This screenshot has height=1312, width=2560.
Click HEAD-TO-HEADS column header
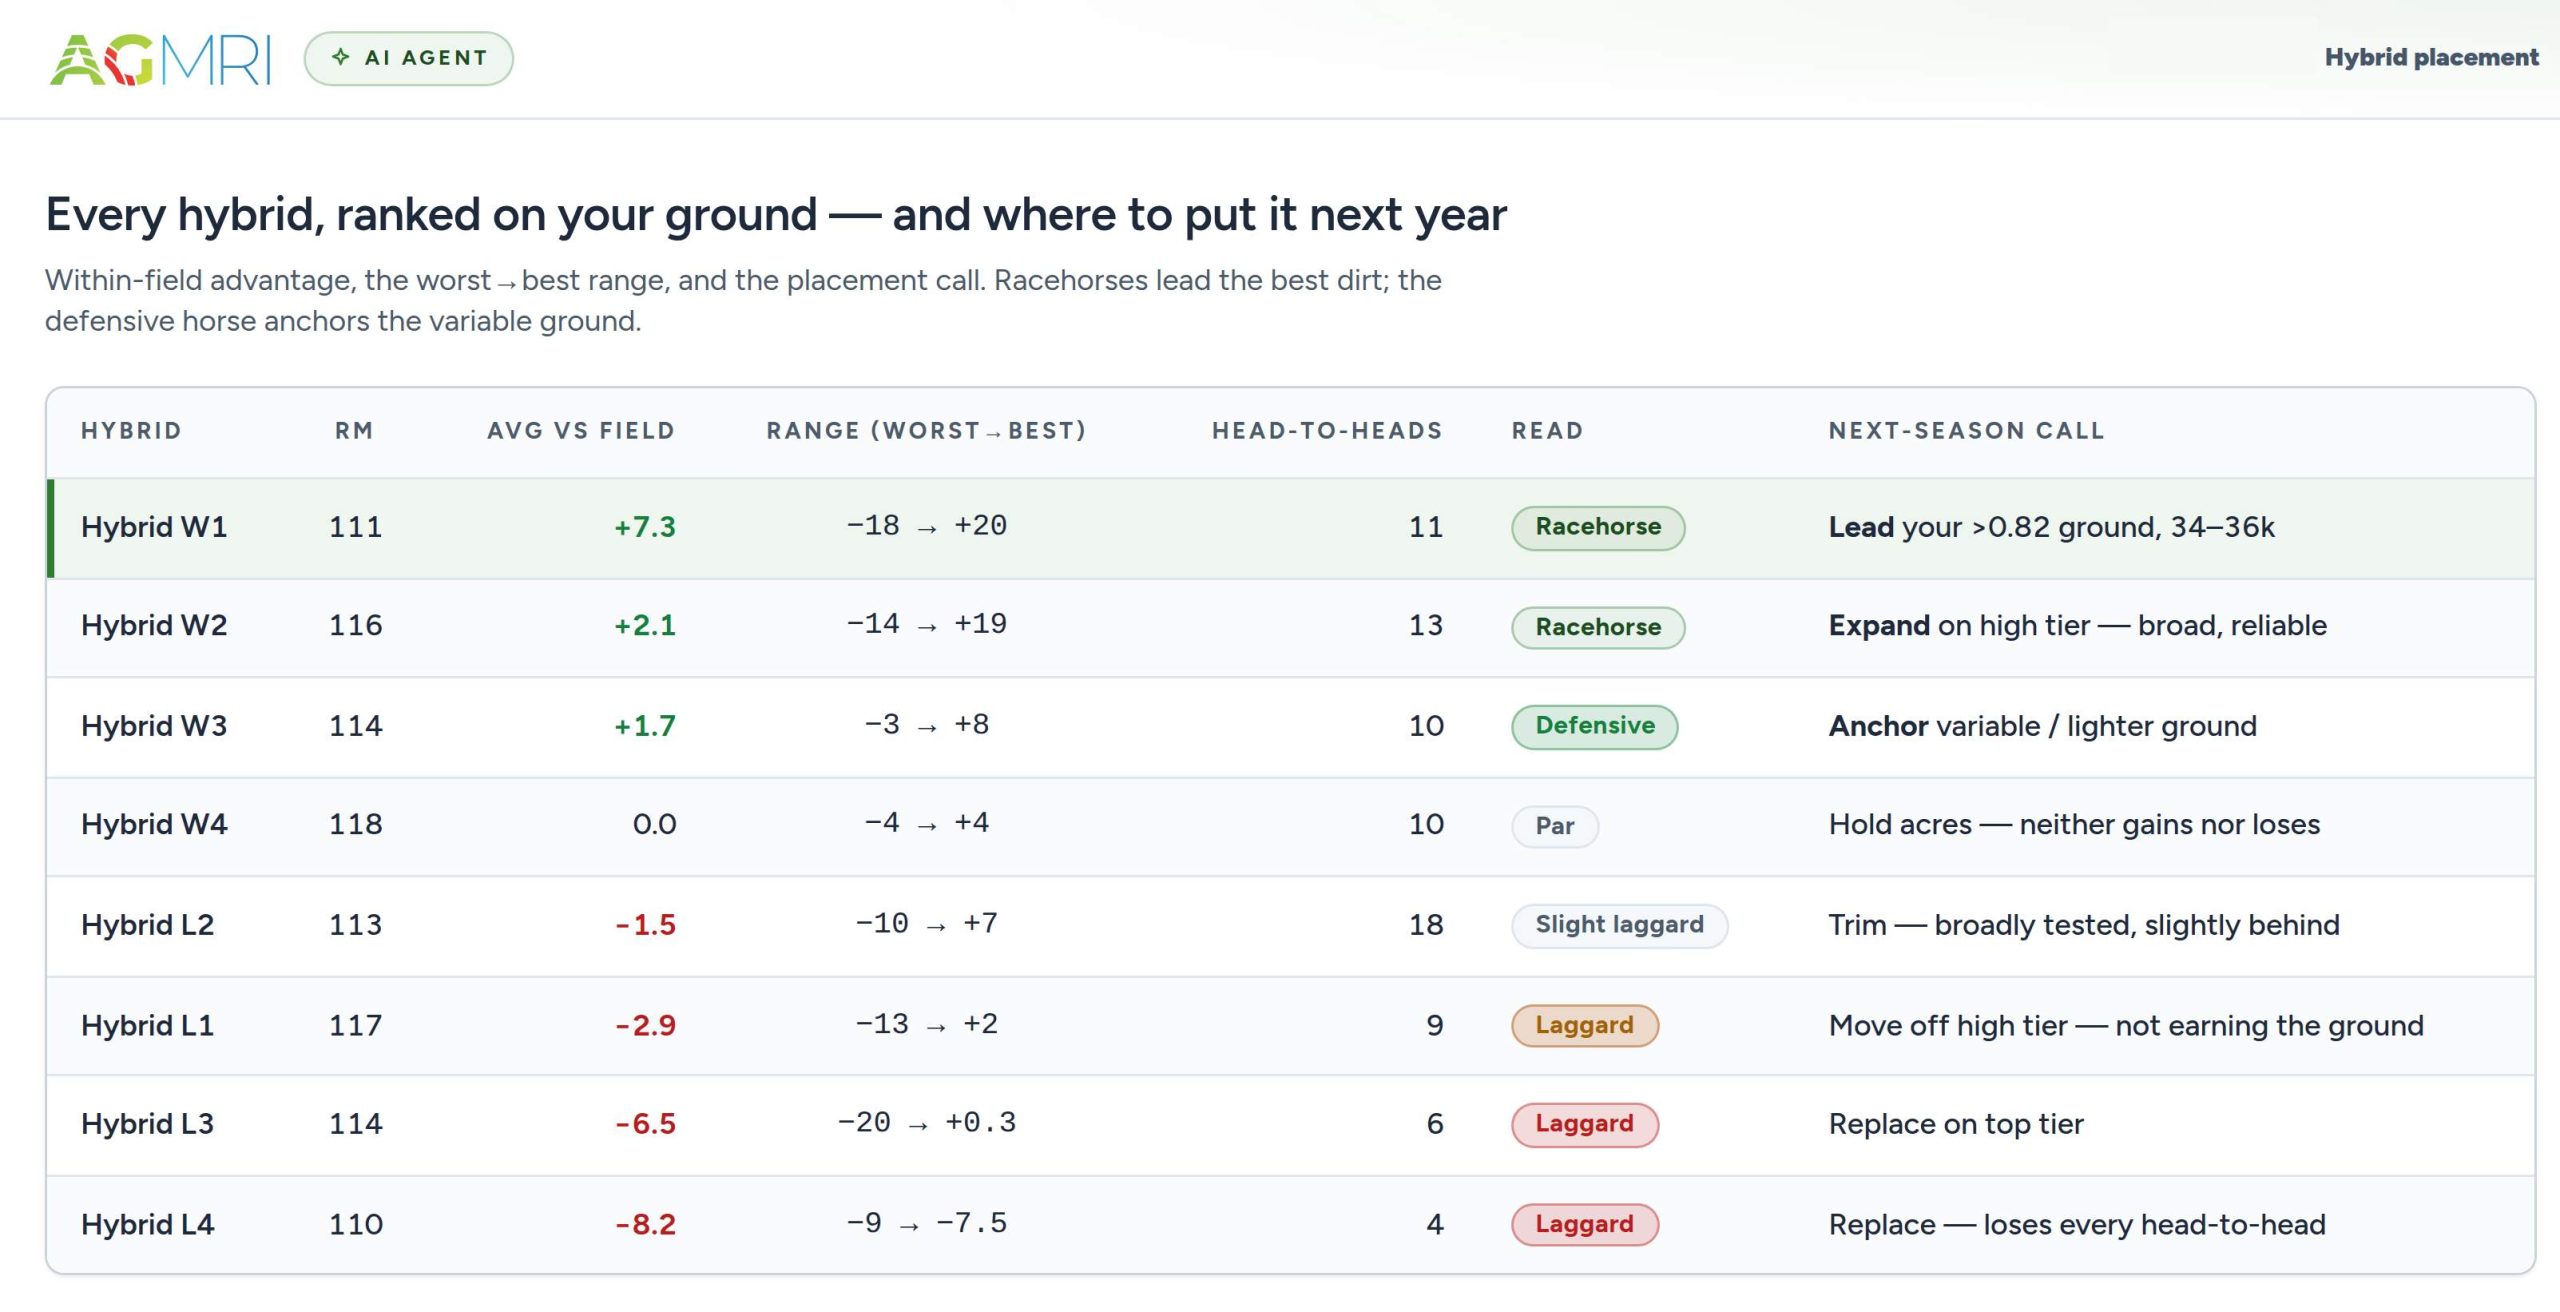(1327, 431)
